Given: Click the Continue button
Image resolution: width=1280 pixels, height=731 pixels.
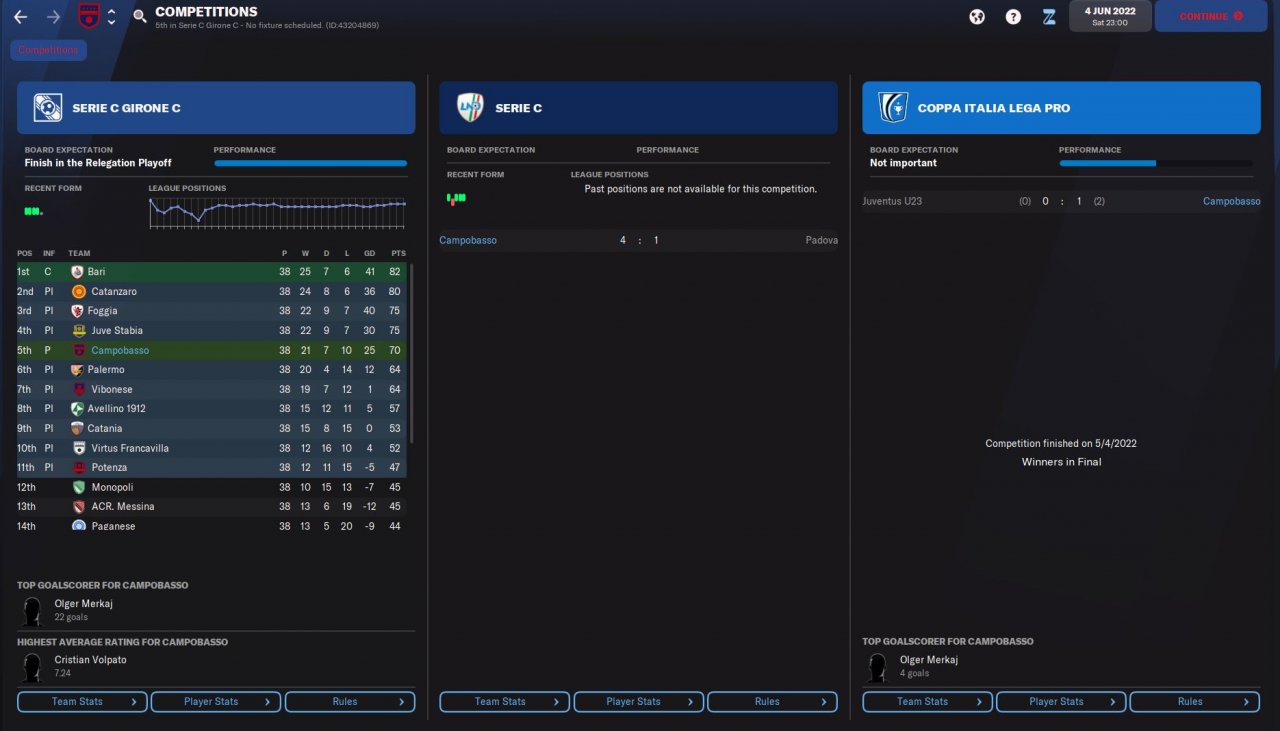Looking at the screenshot, I should point(1210,16).
